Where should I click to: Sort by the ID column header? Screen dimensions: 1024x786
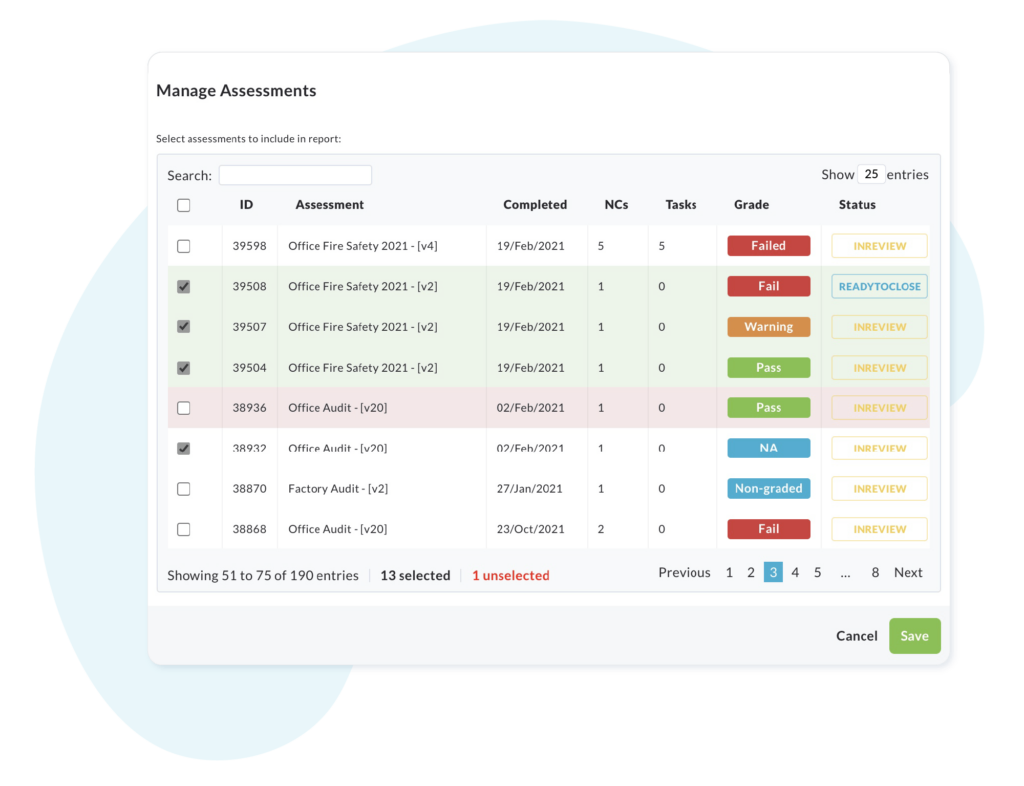[246, 204]
